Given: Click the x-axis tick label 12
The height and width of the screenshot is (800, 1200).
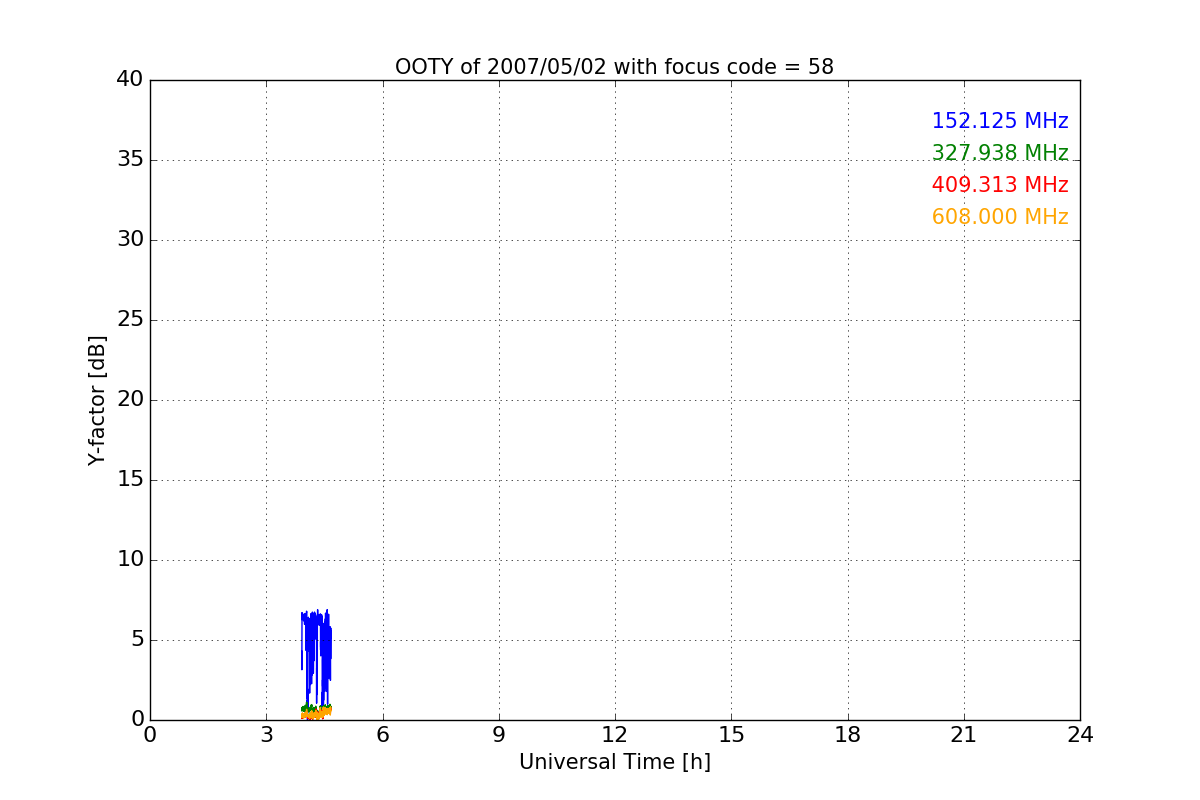Looking at the screenshot, I should [615, 735].
